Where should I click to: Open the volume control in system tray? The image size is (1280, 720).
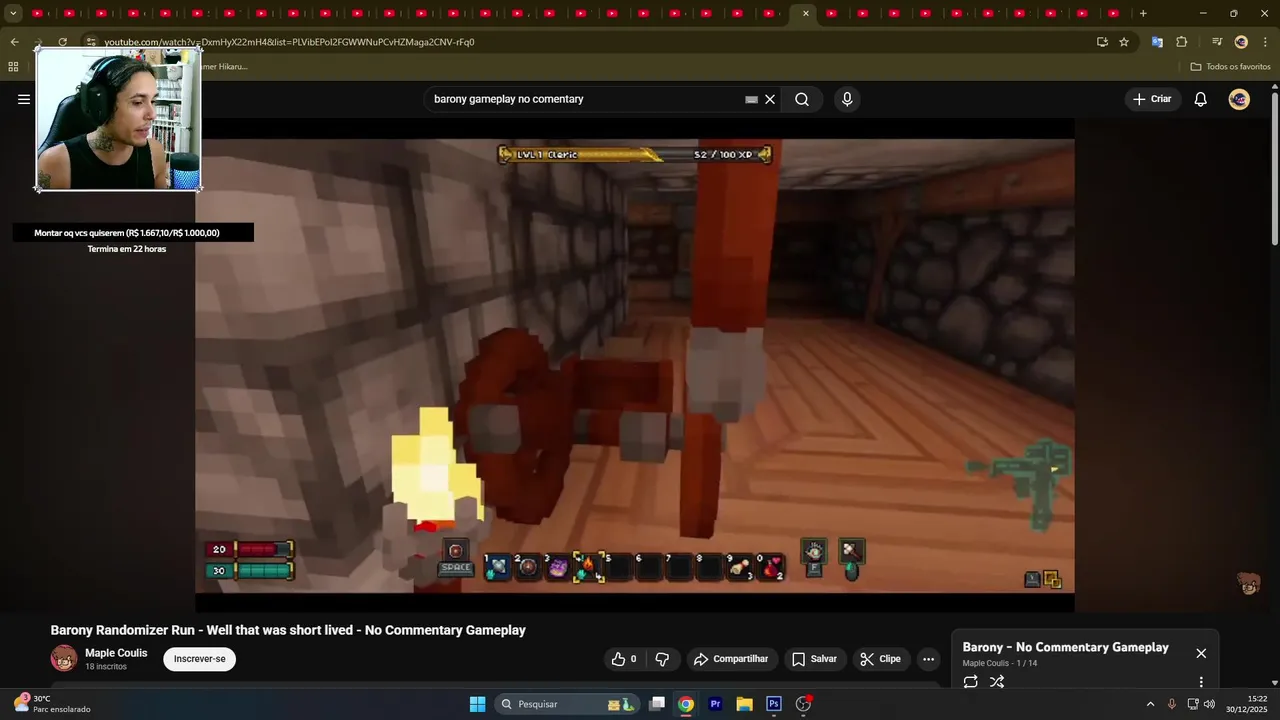(1210, 704)
